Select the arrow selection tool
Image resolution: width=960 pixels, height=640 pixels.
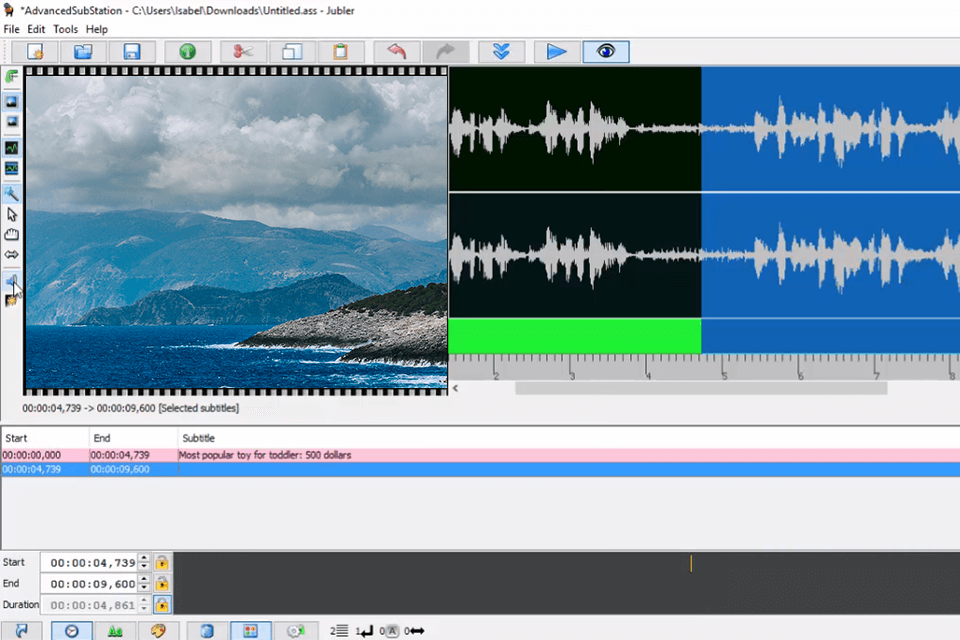pyautogui.click(x=12, y=214)
